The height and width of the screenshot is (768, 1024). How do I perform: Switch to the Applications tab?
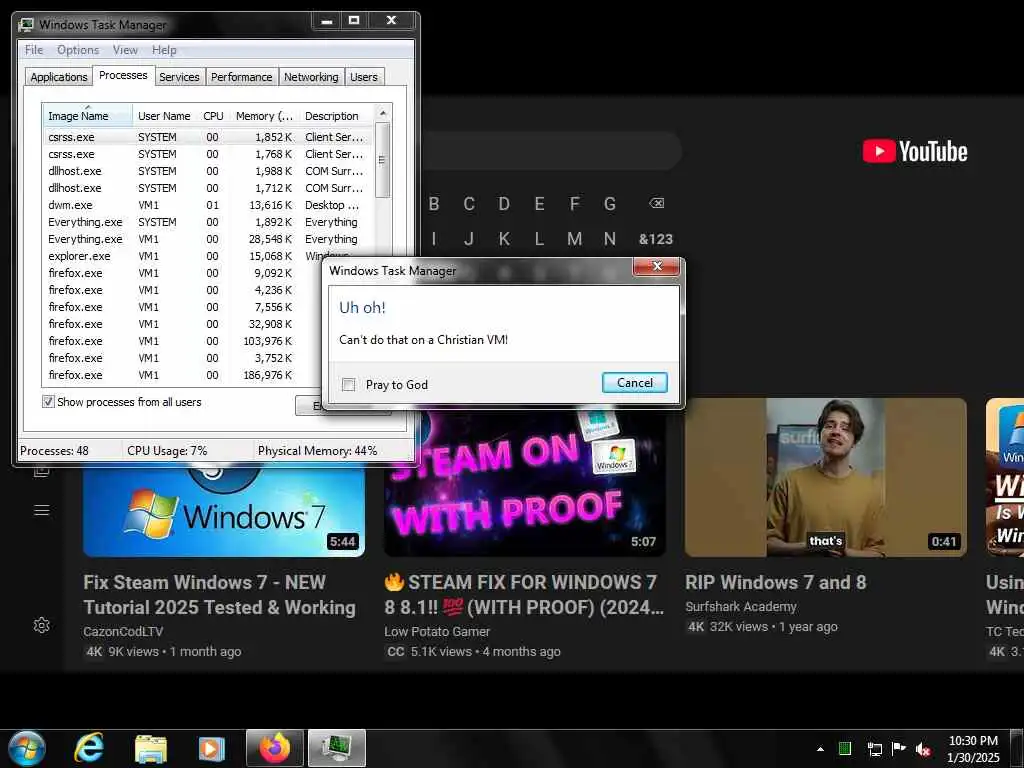(59, 76)
